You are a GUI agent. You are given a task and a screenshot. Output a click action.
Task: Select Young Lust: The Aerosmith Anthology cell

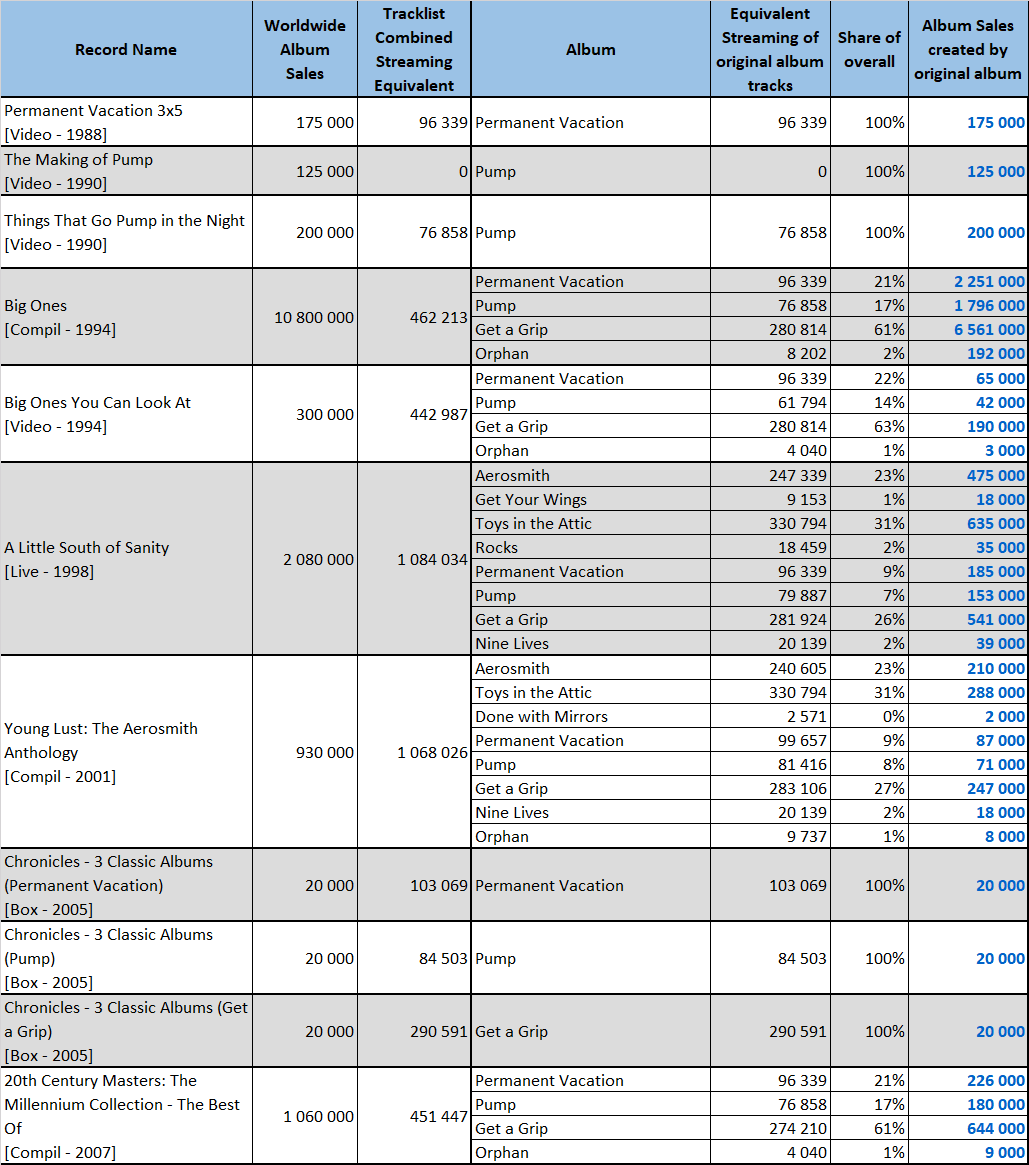pyautogui.click(x=126, y=752)
